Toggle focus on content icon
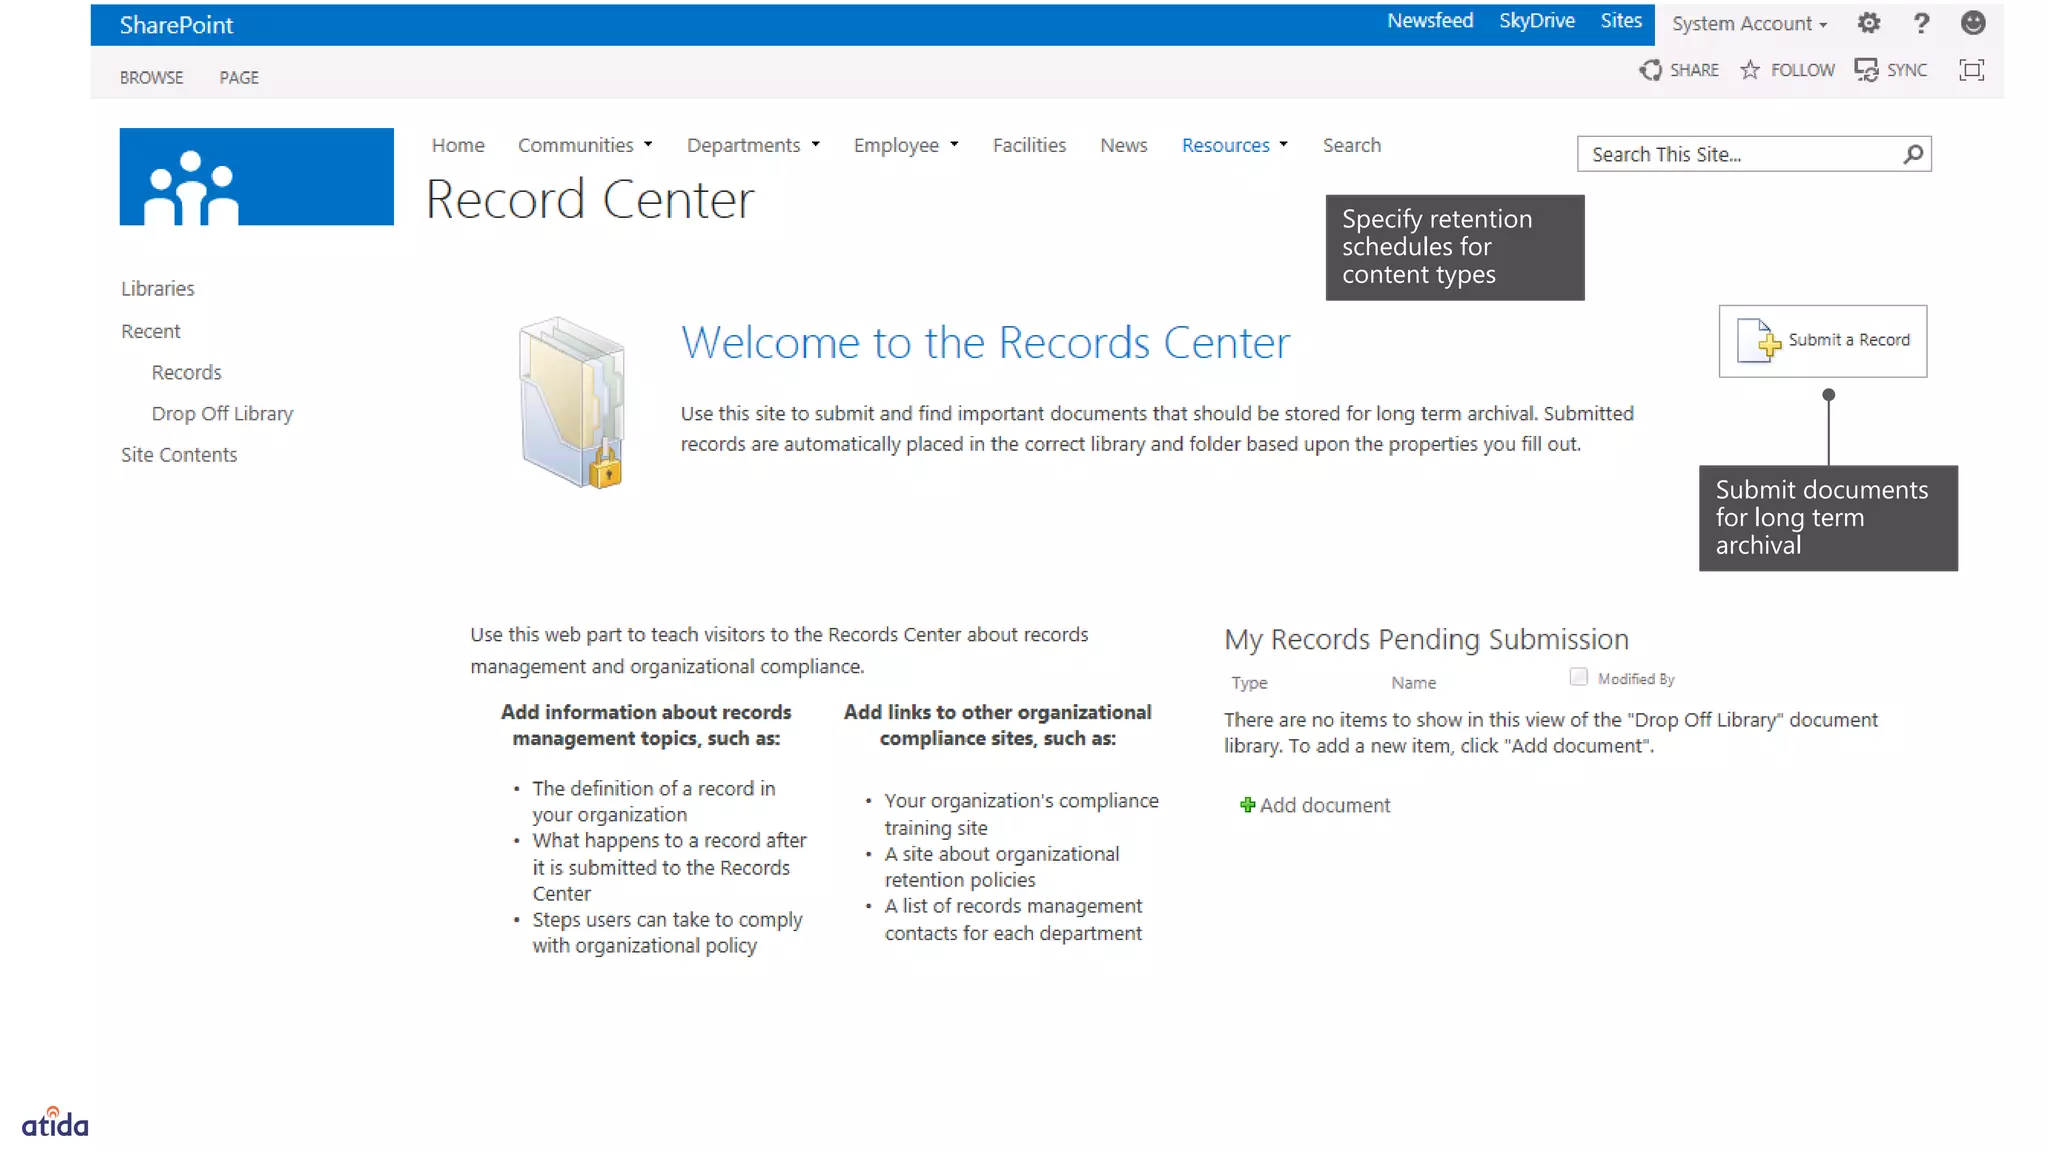2048x1152 pixels. (1971, 70)
